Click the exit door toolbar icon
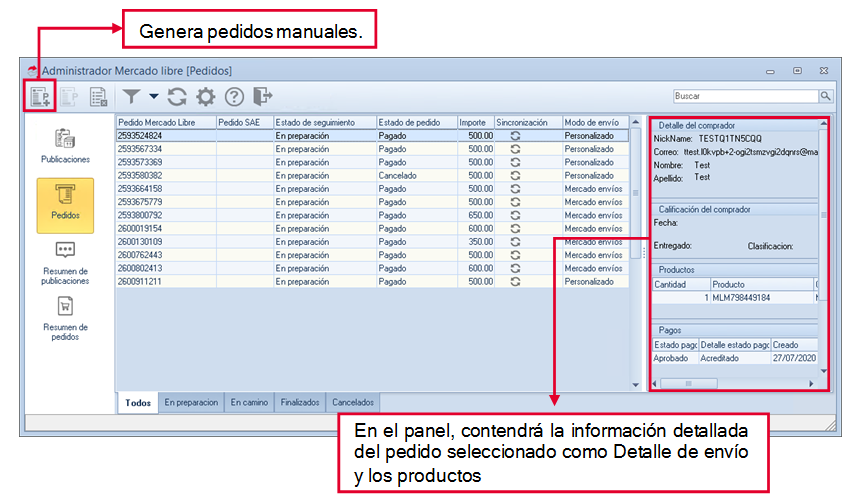859x498 pixels. [x=263, y=96]
